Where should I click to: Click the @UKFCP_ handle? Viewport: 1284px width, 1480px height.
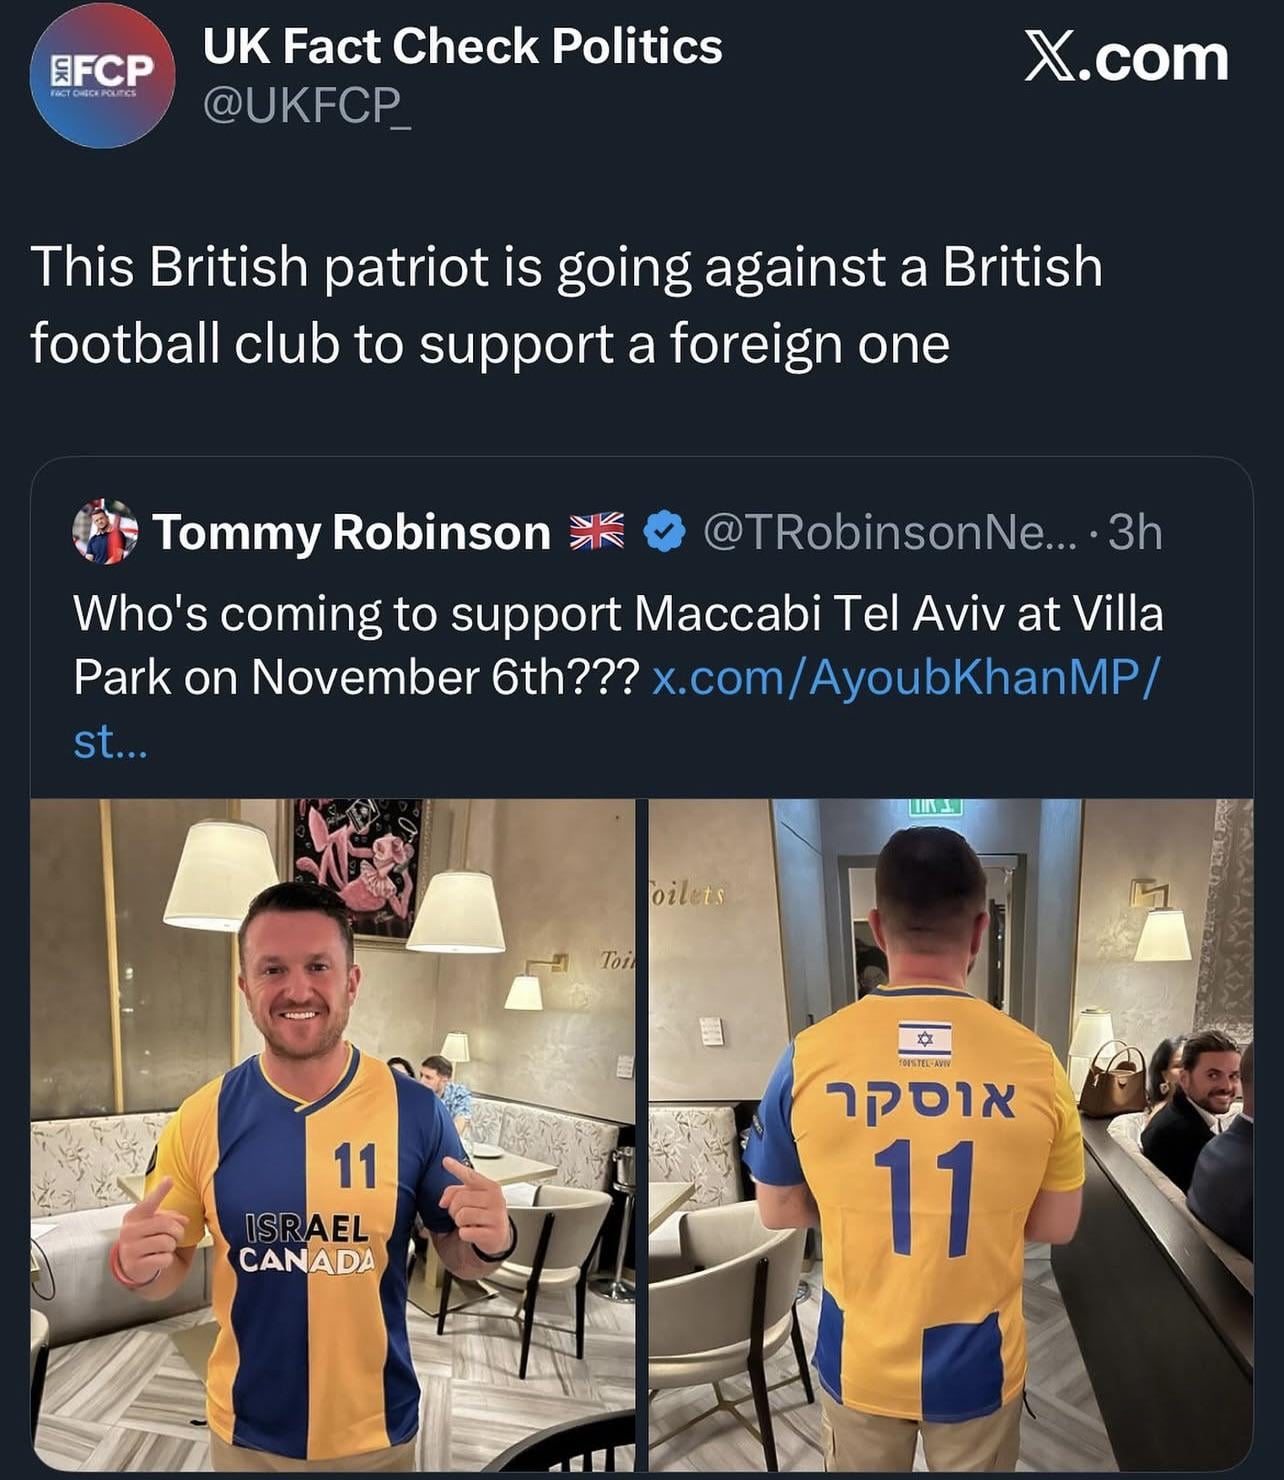coord(306,105)
